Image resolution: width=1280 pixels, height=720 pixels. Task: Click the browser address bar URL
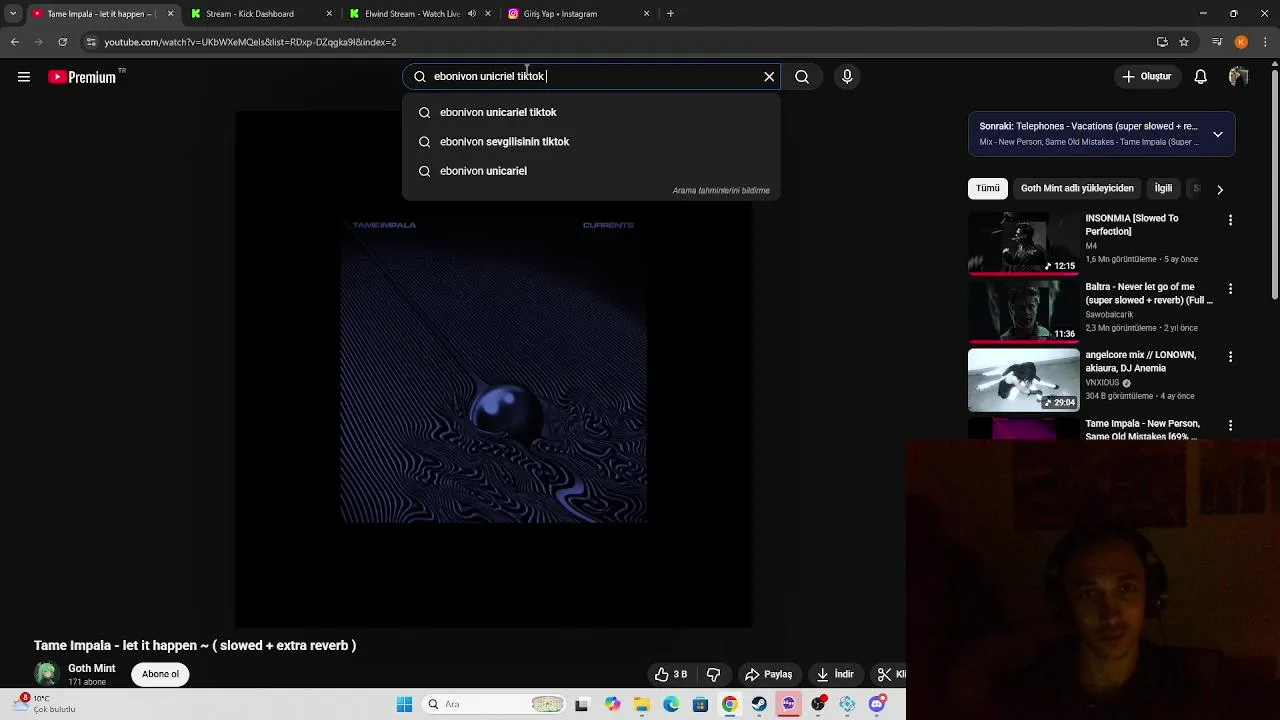click(250, 42)
